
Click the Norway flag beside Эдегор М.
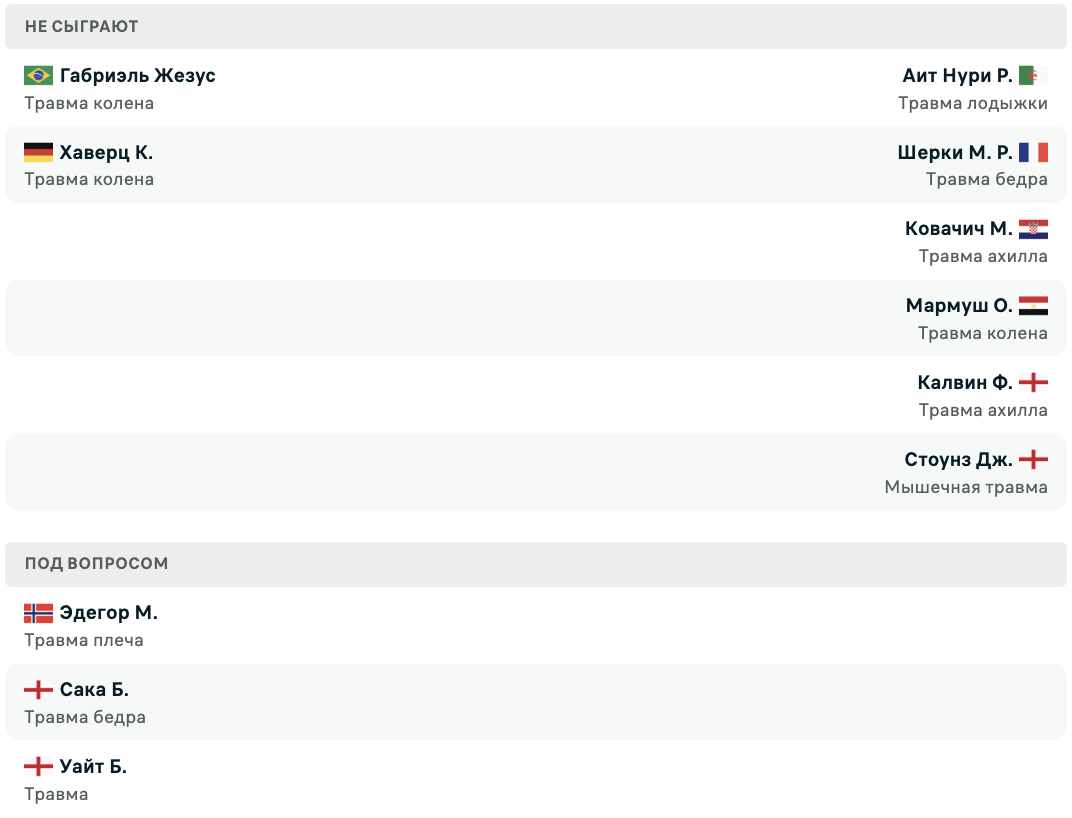(x=38, y=613)
